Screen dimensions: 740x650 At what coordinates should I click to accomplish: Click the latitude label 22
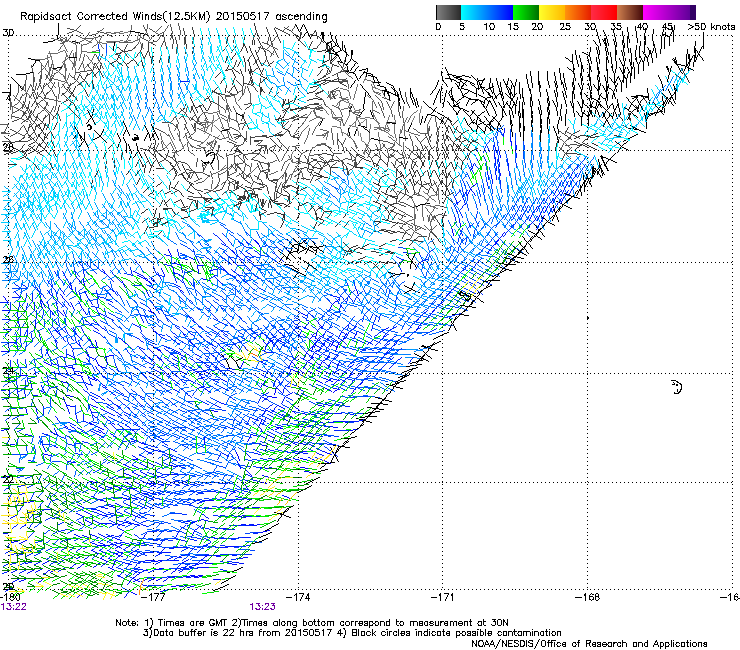(x=8, y=479)
